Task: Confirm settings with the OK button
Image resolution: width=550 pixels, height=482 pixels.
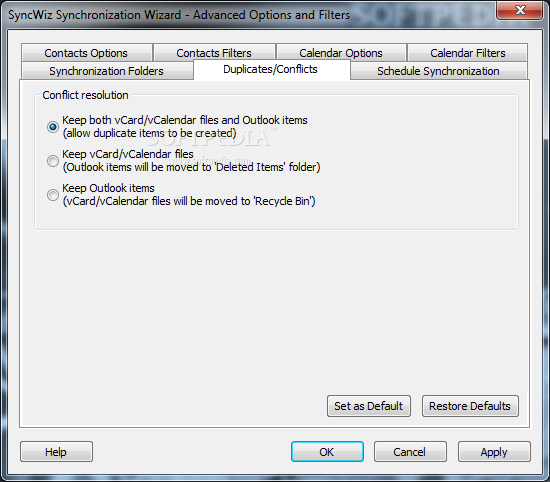Action: point(327,452)
